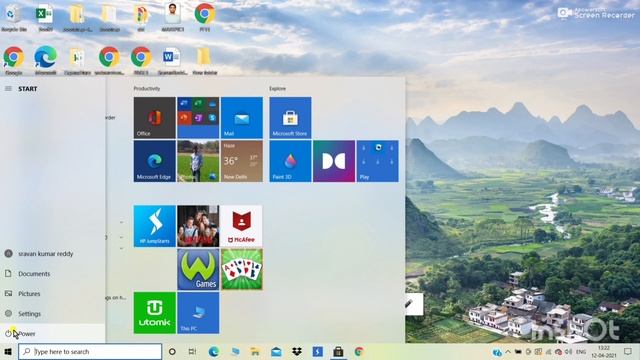Click the Explore group heading
This screenshot has width=640, height=360.
coord(278,88)
